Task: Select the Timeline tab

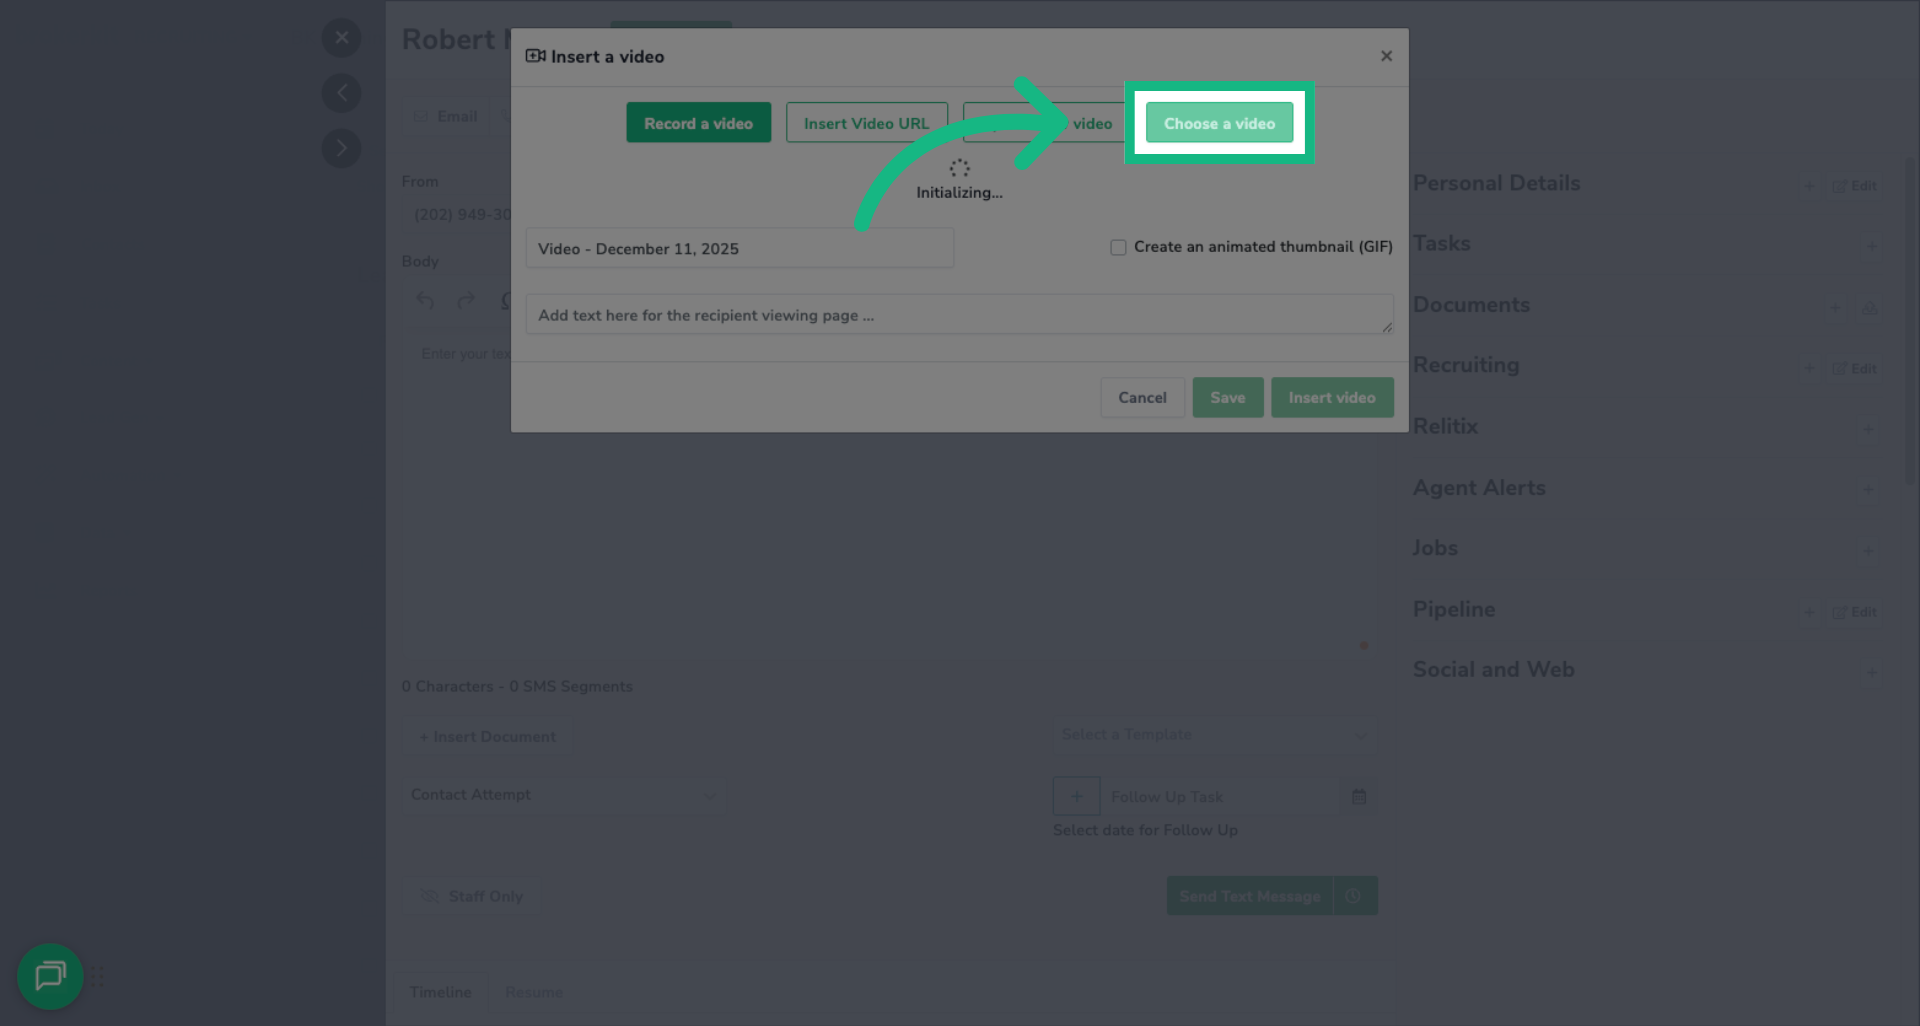Action: click(x=440, y=992)
